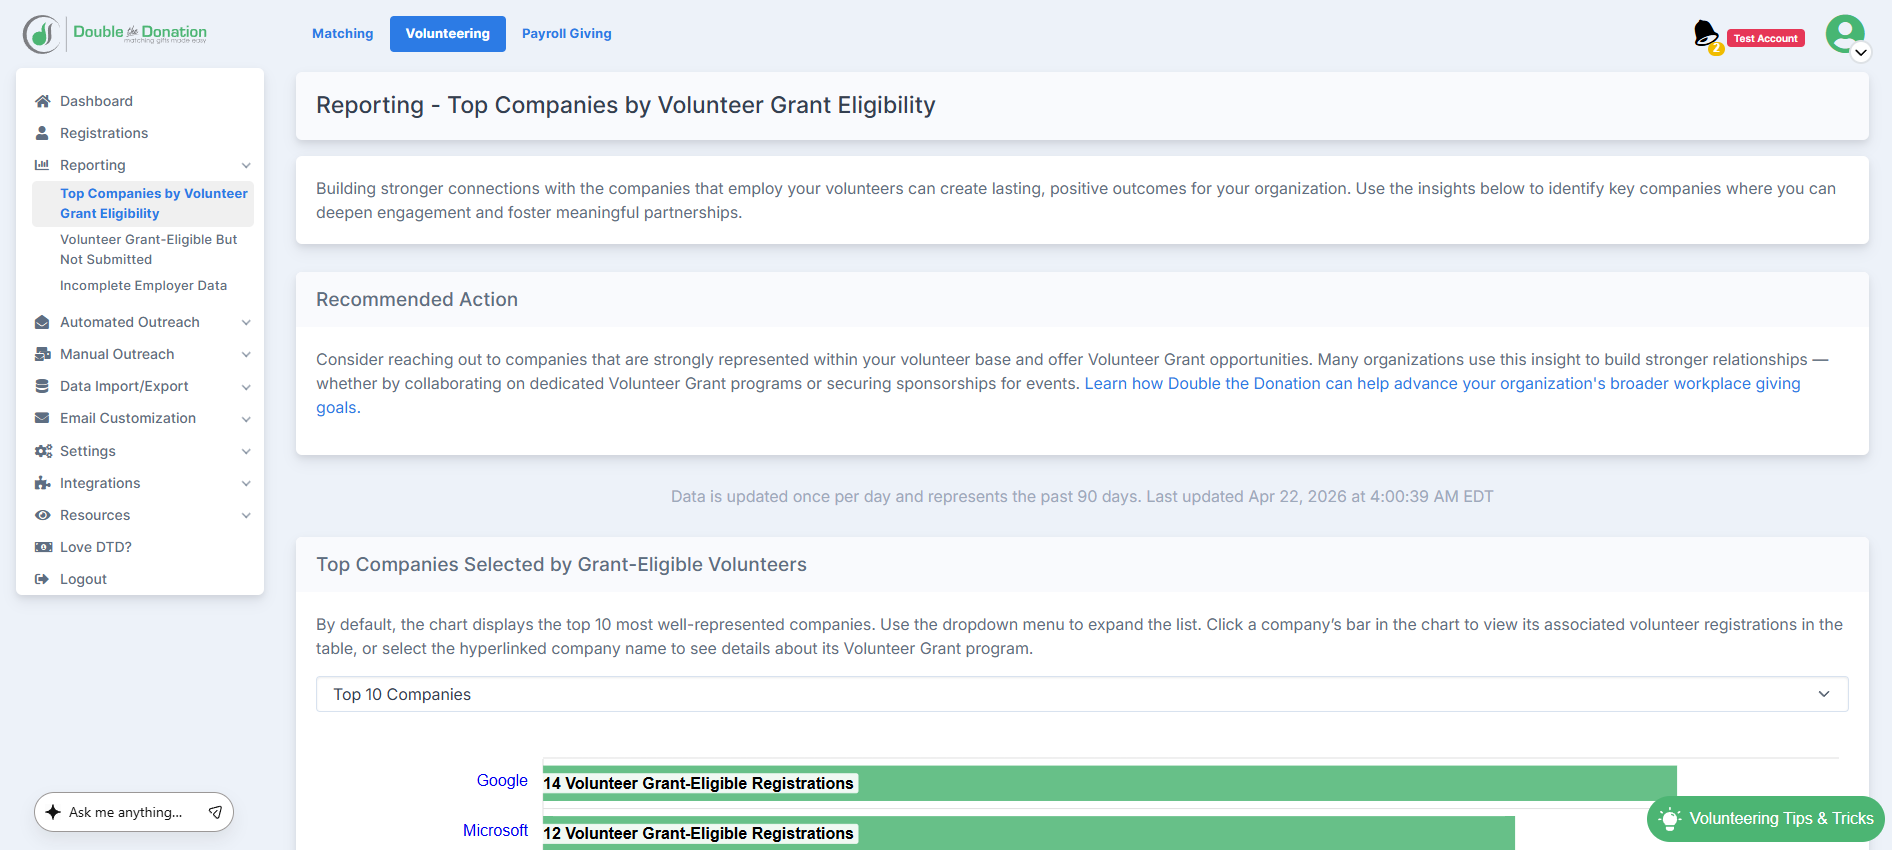Click the Love DTD? link
This screenshot has height=850, width=1892.
[96, 547]
